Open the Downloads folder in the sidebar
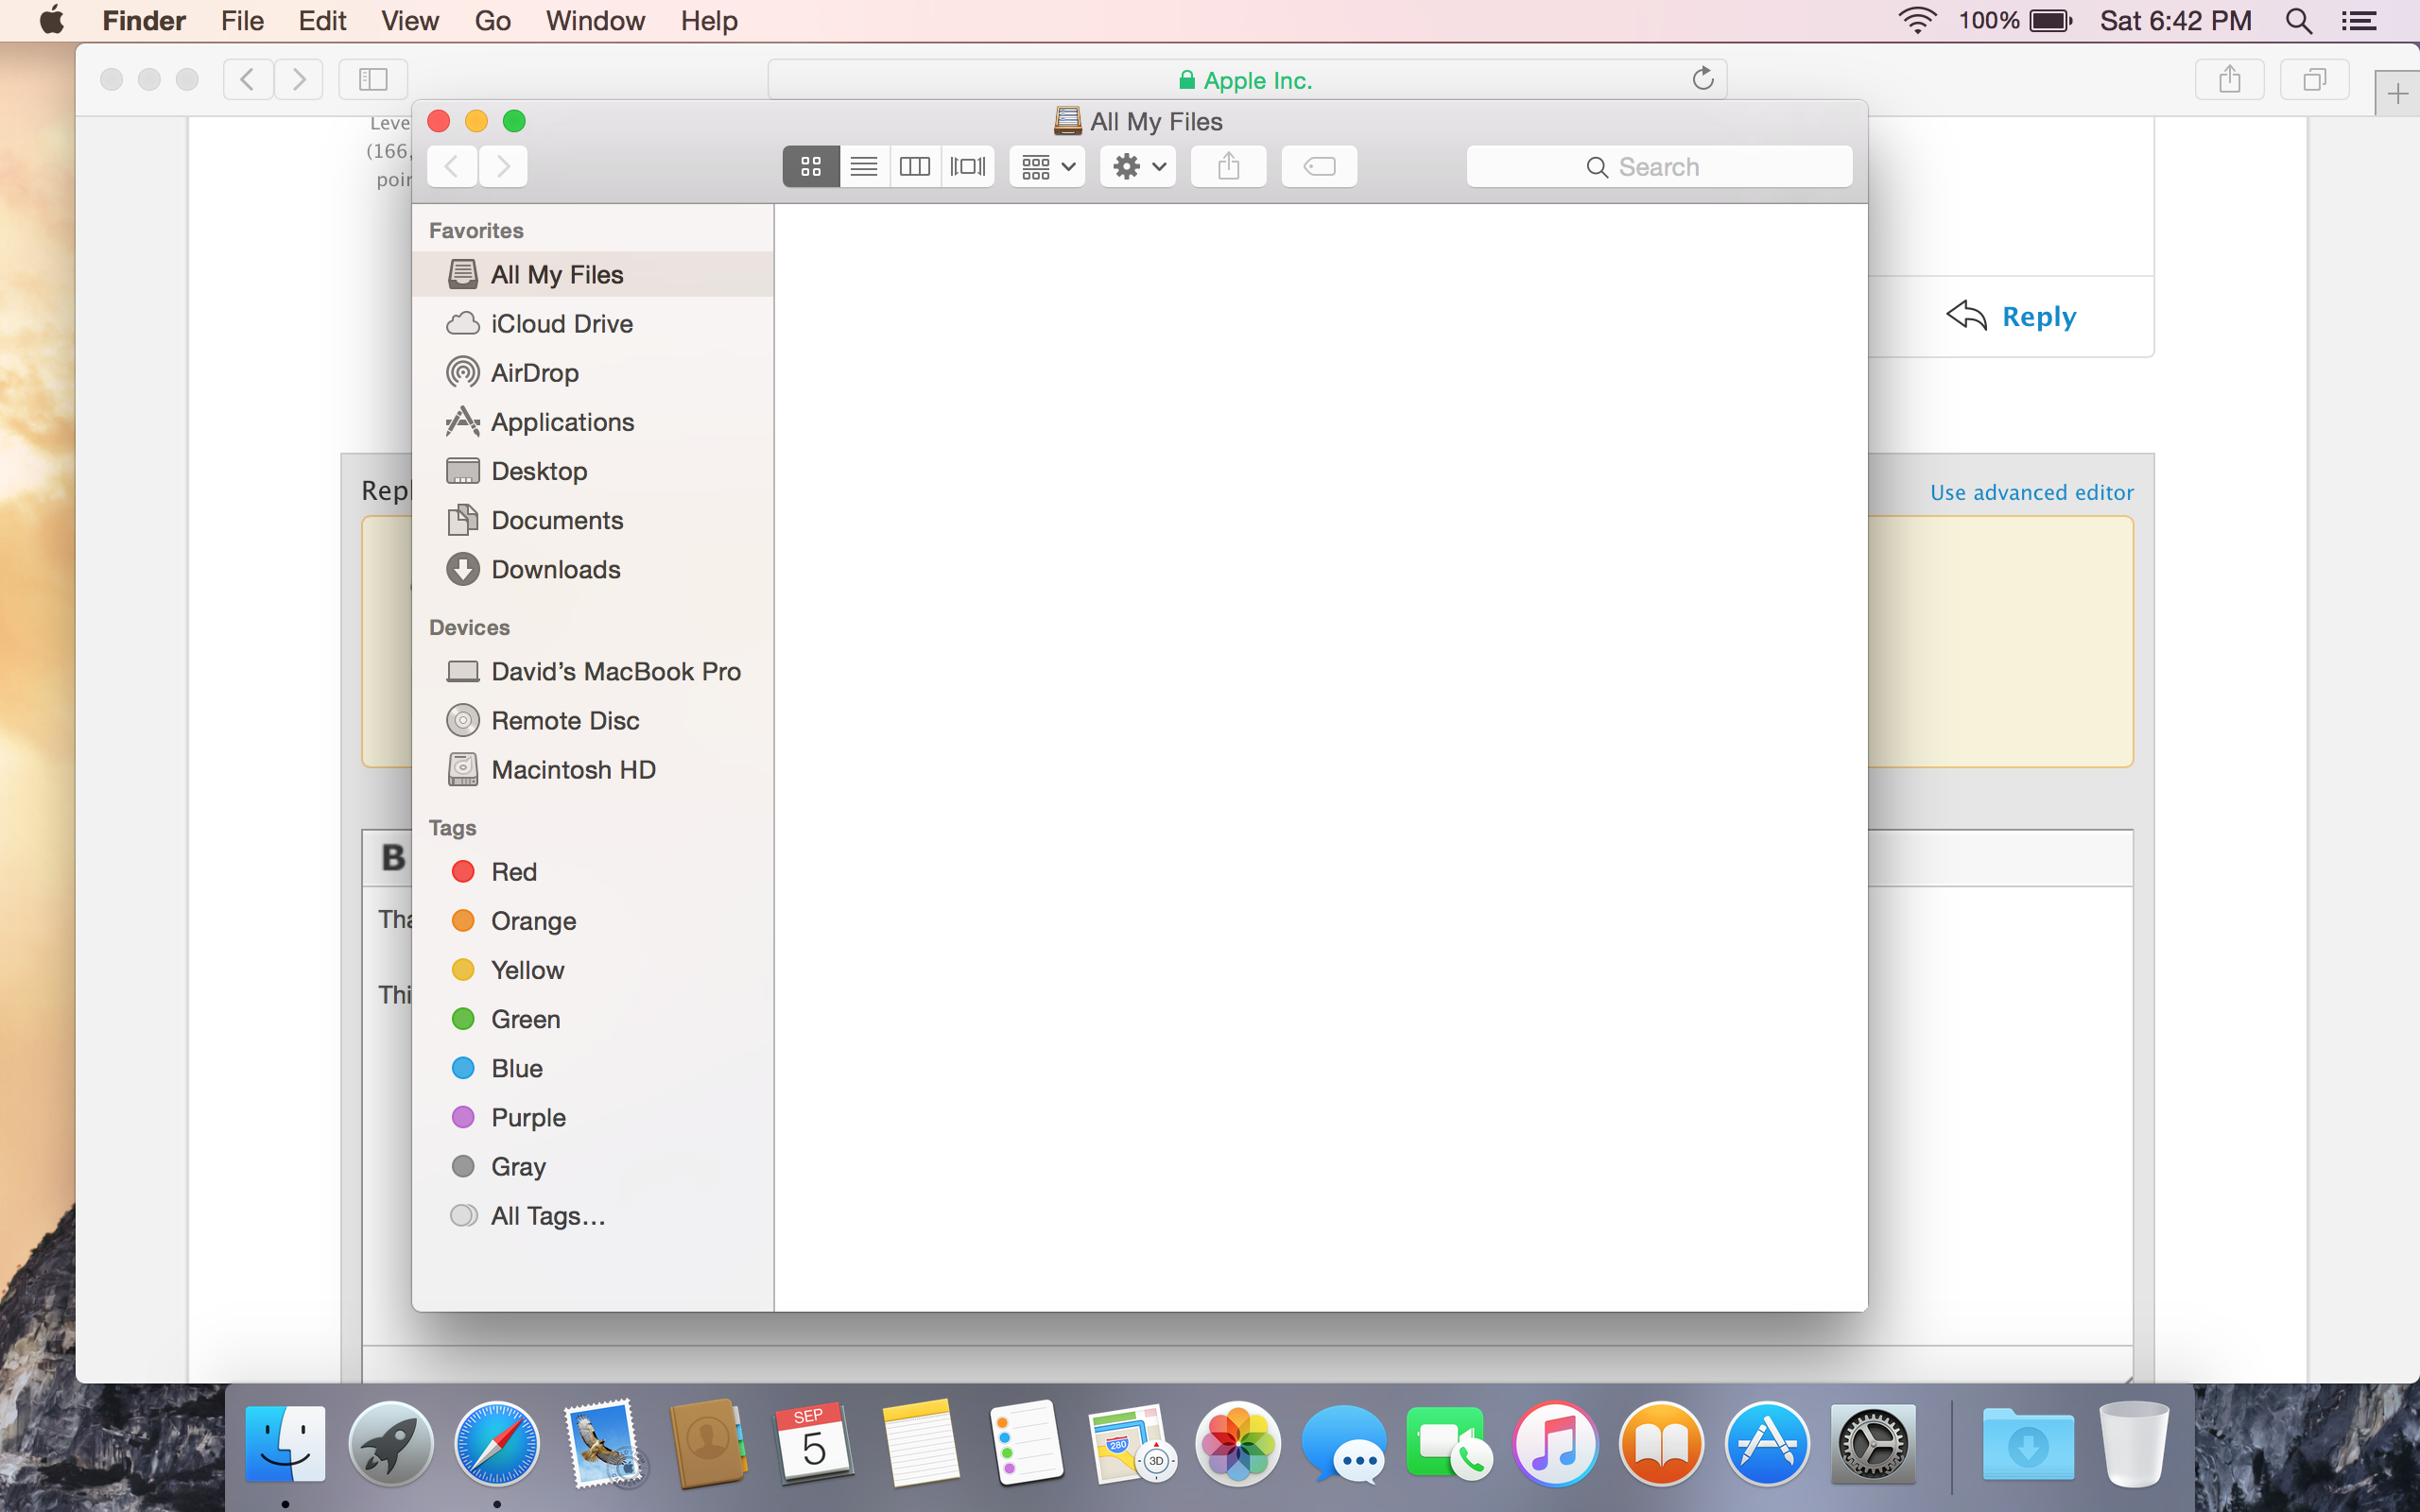Viewport: 2420px width, 1512px height. [x=556, y=569]
